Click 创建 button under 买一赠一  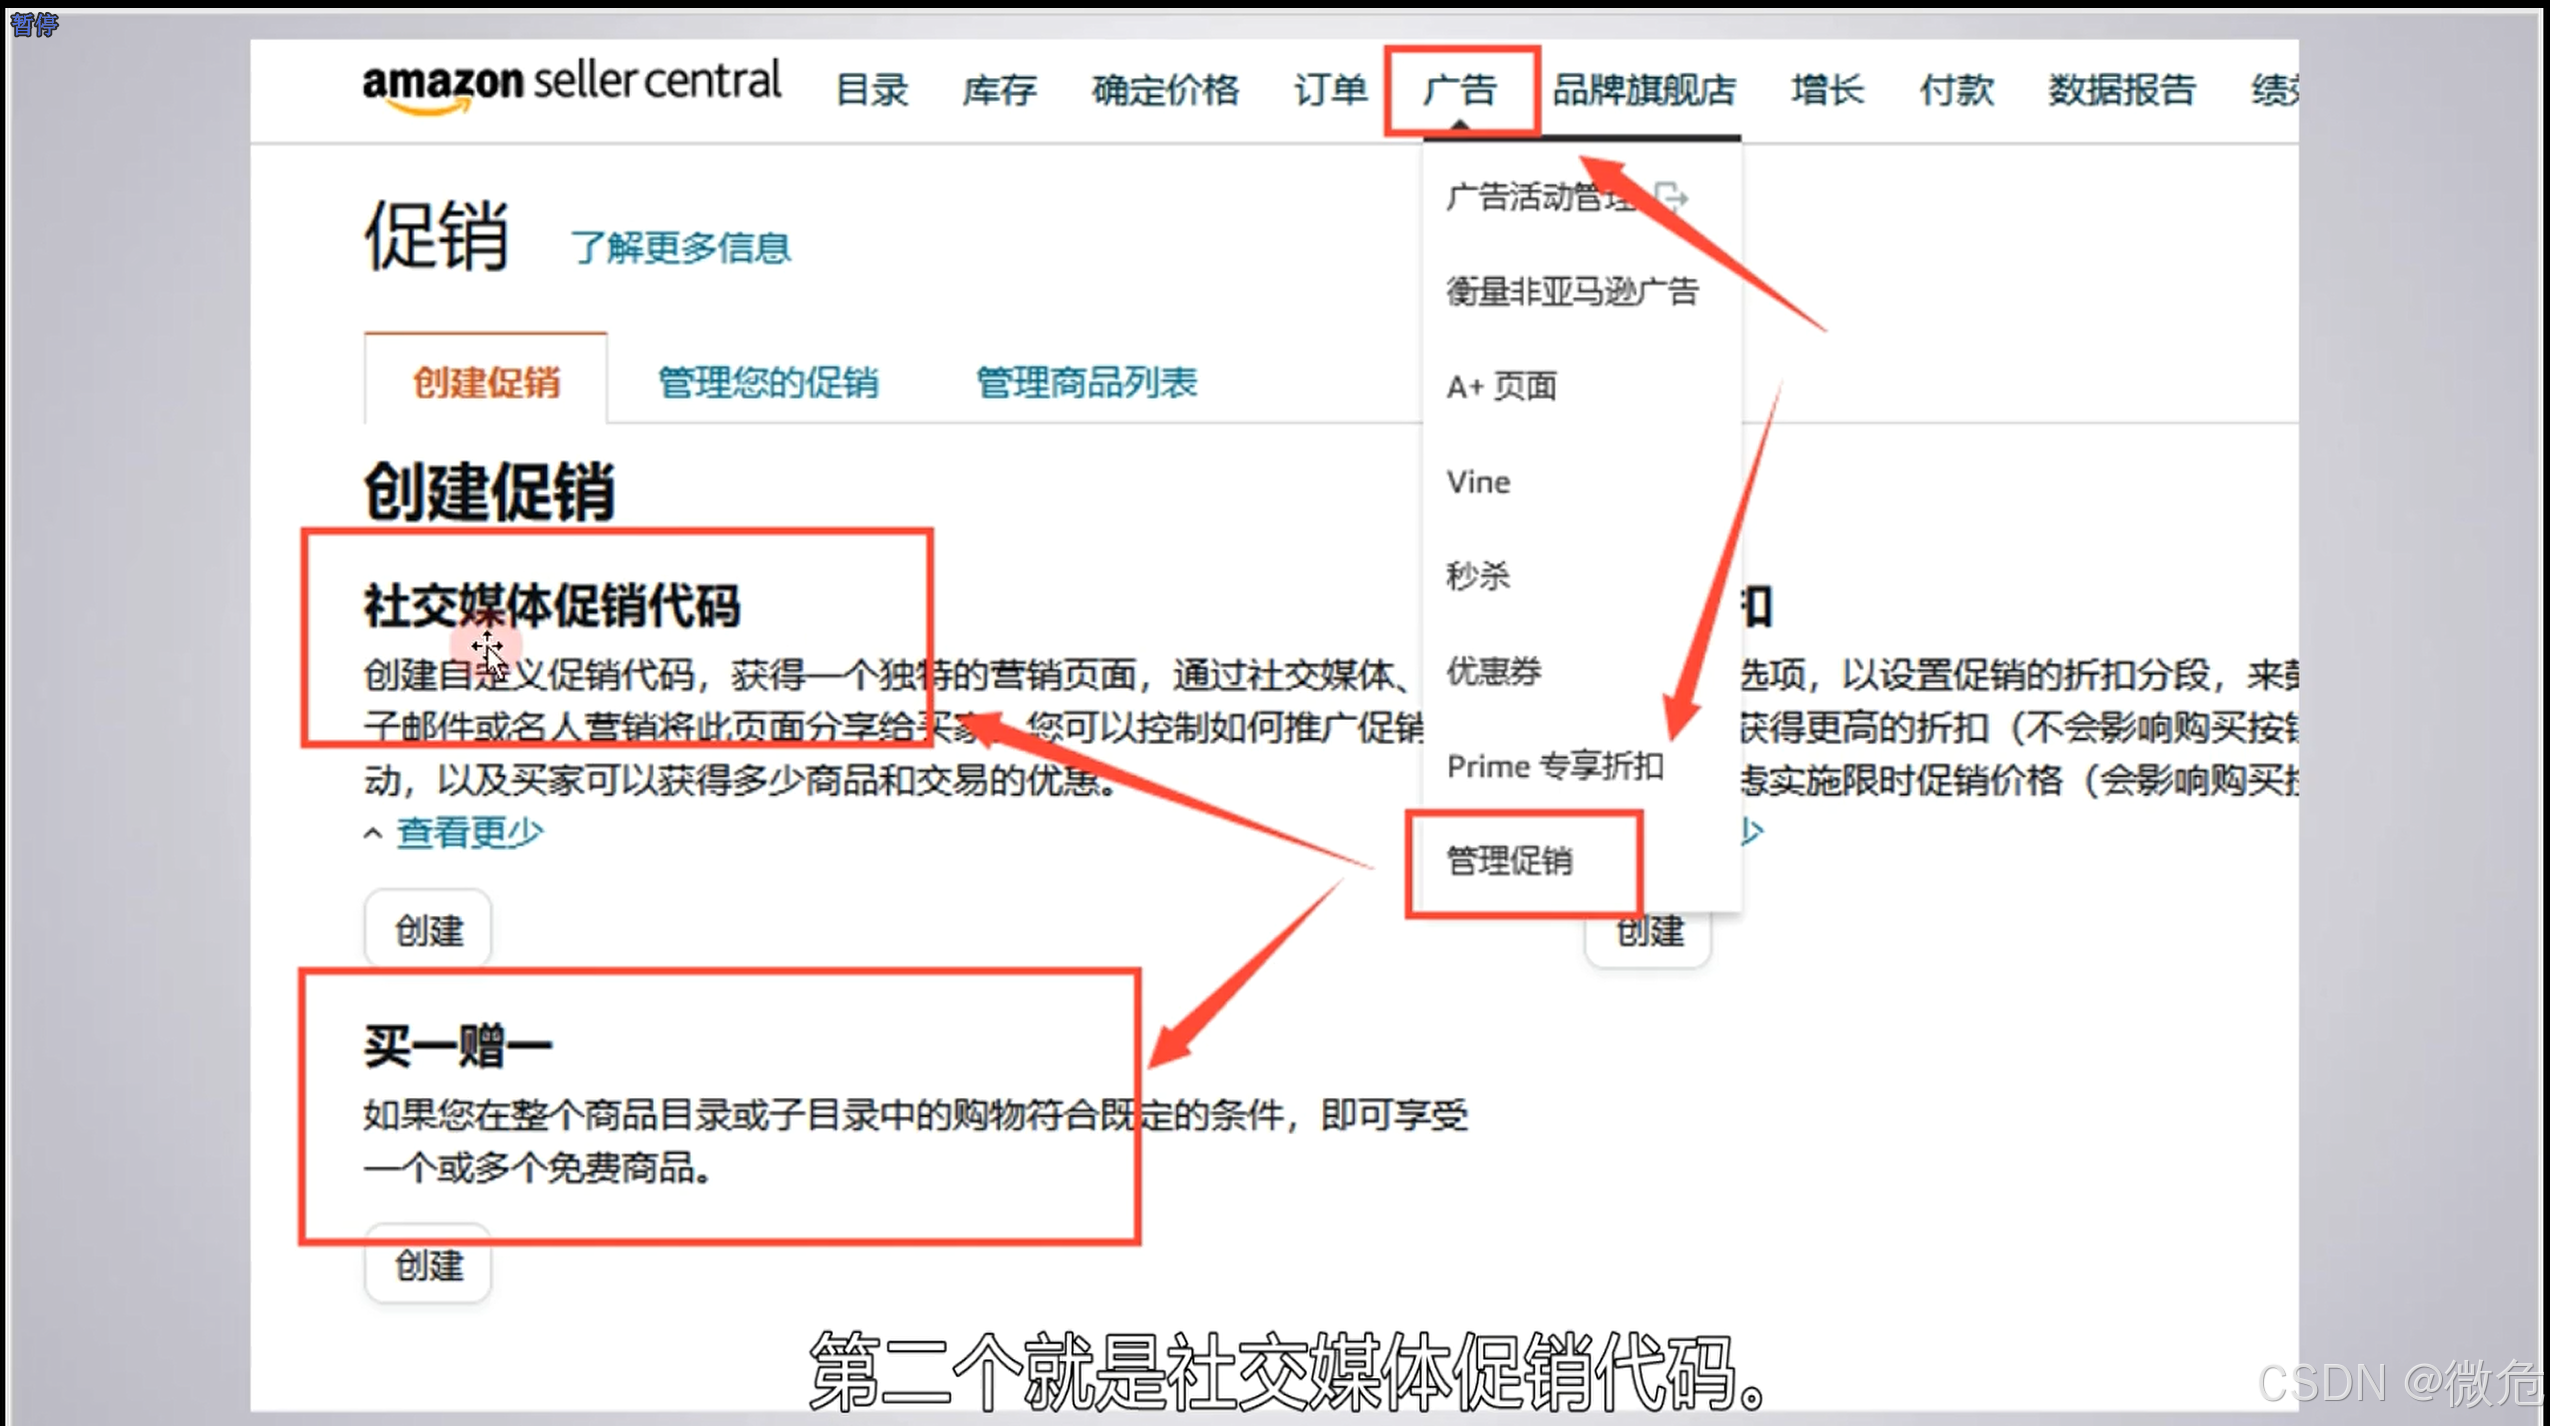[429, 1265]
